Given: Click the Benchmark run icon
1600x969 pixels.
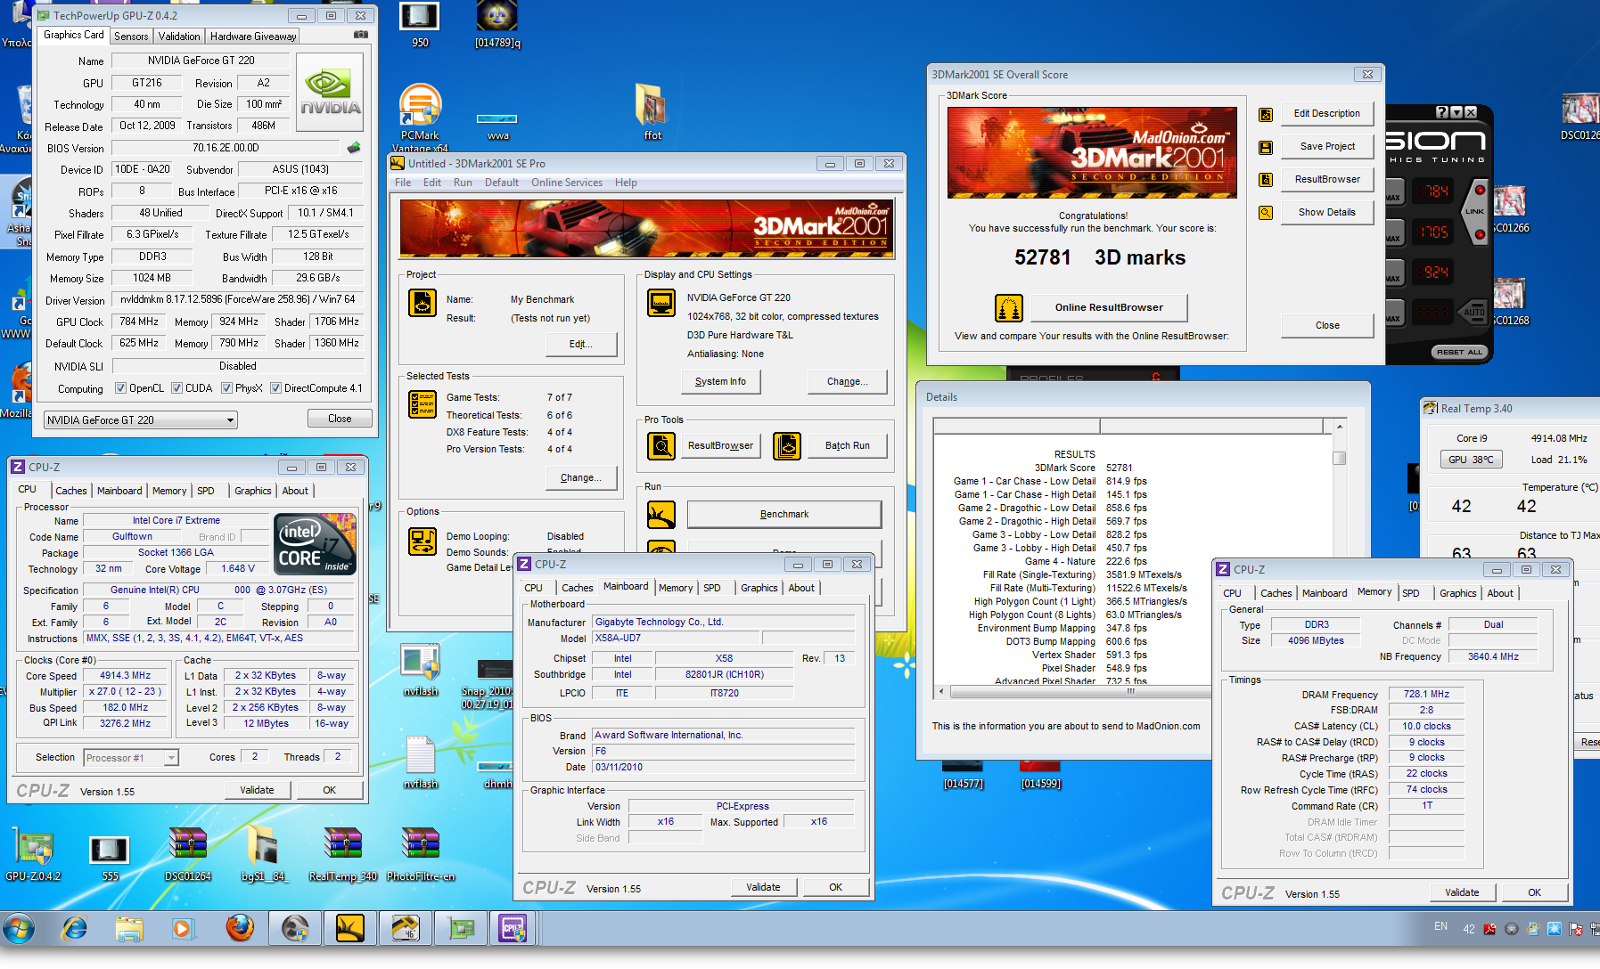Looking at the screenshot, I should pyautogui.click(x=661, y=514).
